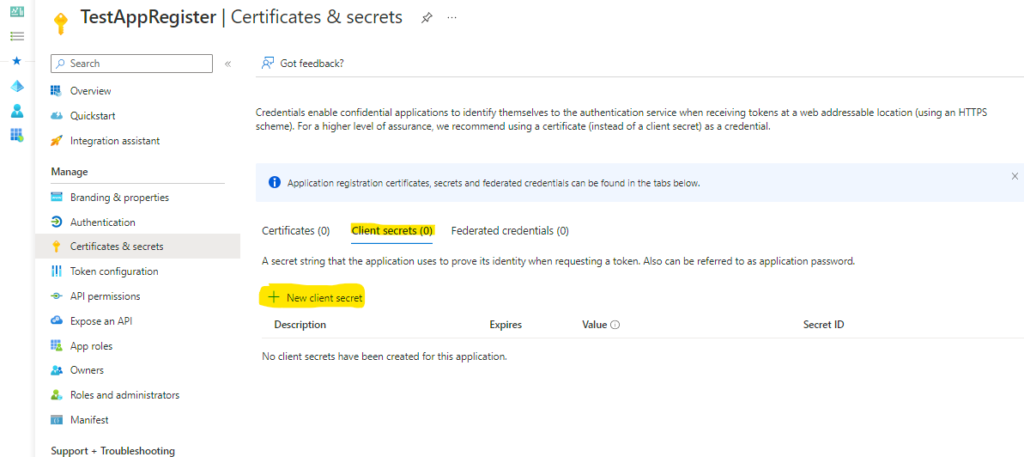This screenshot has width=1024, height=457.
Task: Open Got feedback link
Action: tap(302, 63)
